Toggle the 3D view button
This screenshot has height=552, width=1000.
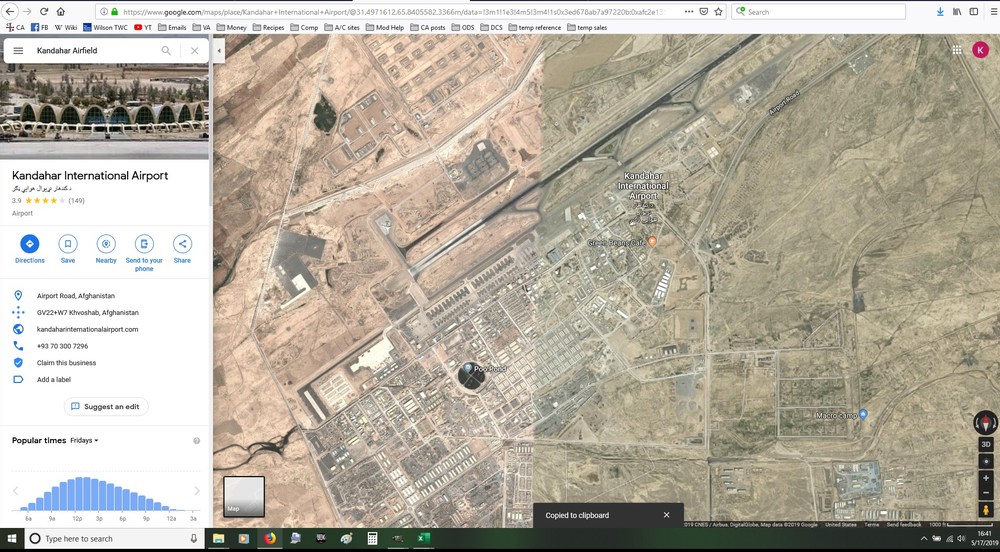[985, 444]
